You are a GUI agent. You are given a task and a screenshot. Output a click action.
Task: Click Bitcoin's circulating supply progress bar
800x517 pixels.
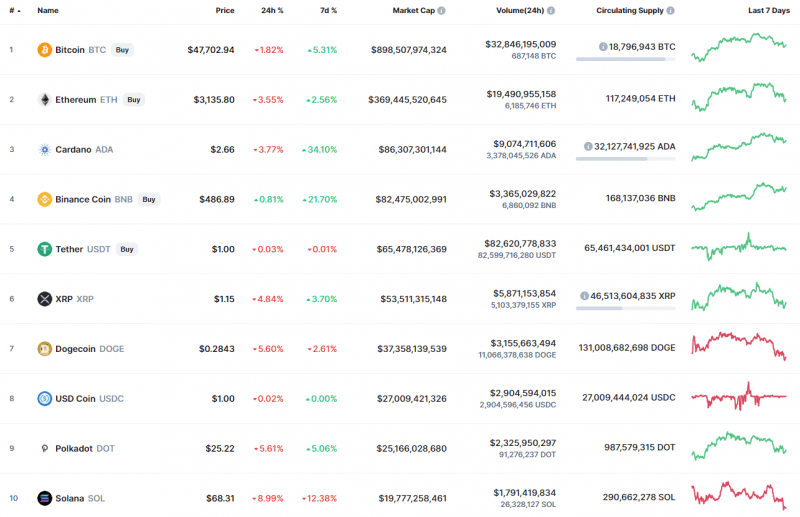click(x=626, y=59)
